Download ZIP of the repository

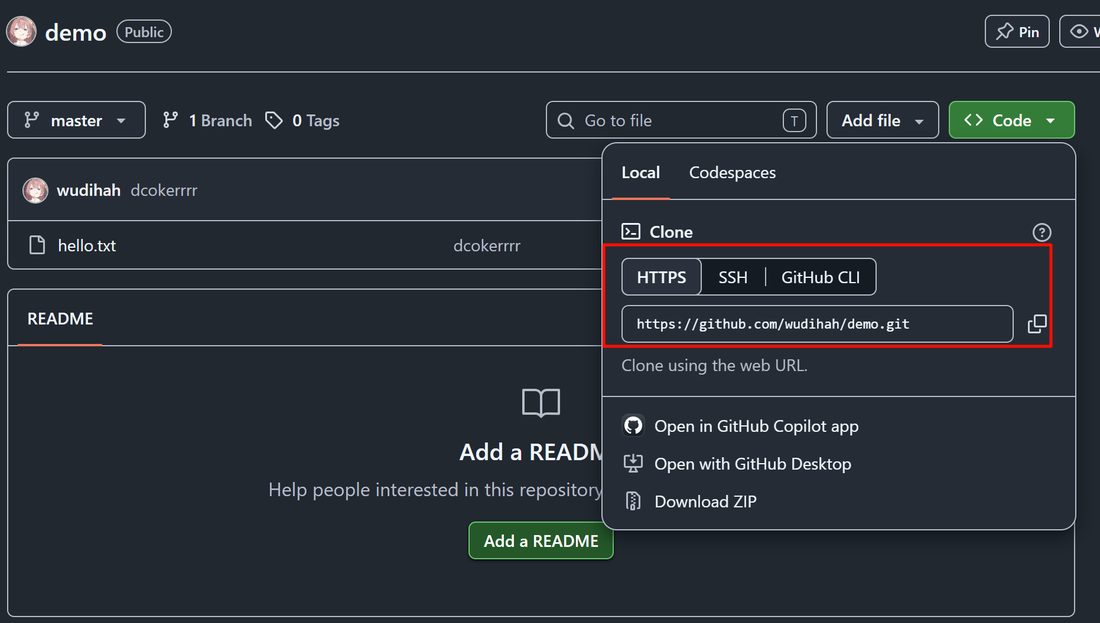(705, 502)
